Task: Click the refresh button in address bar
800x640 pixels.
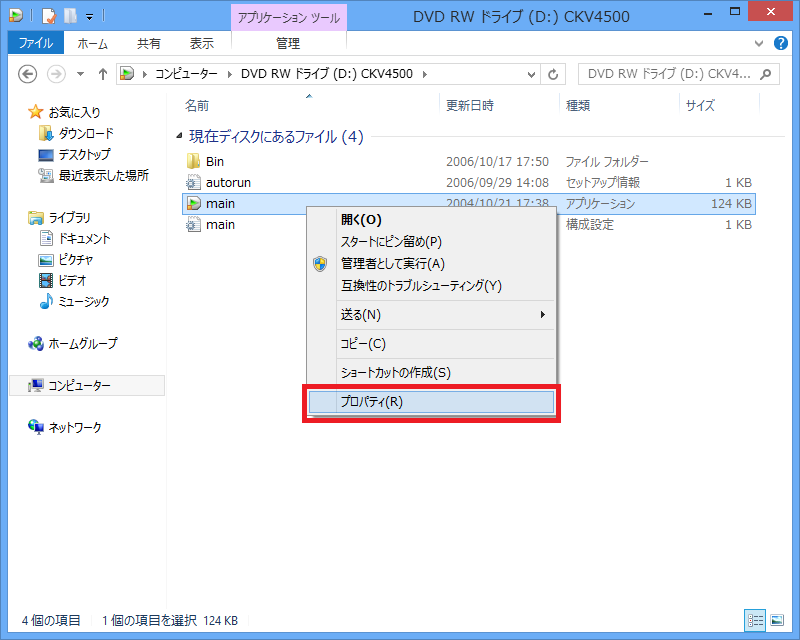Action: point(554,74)
